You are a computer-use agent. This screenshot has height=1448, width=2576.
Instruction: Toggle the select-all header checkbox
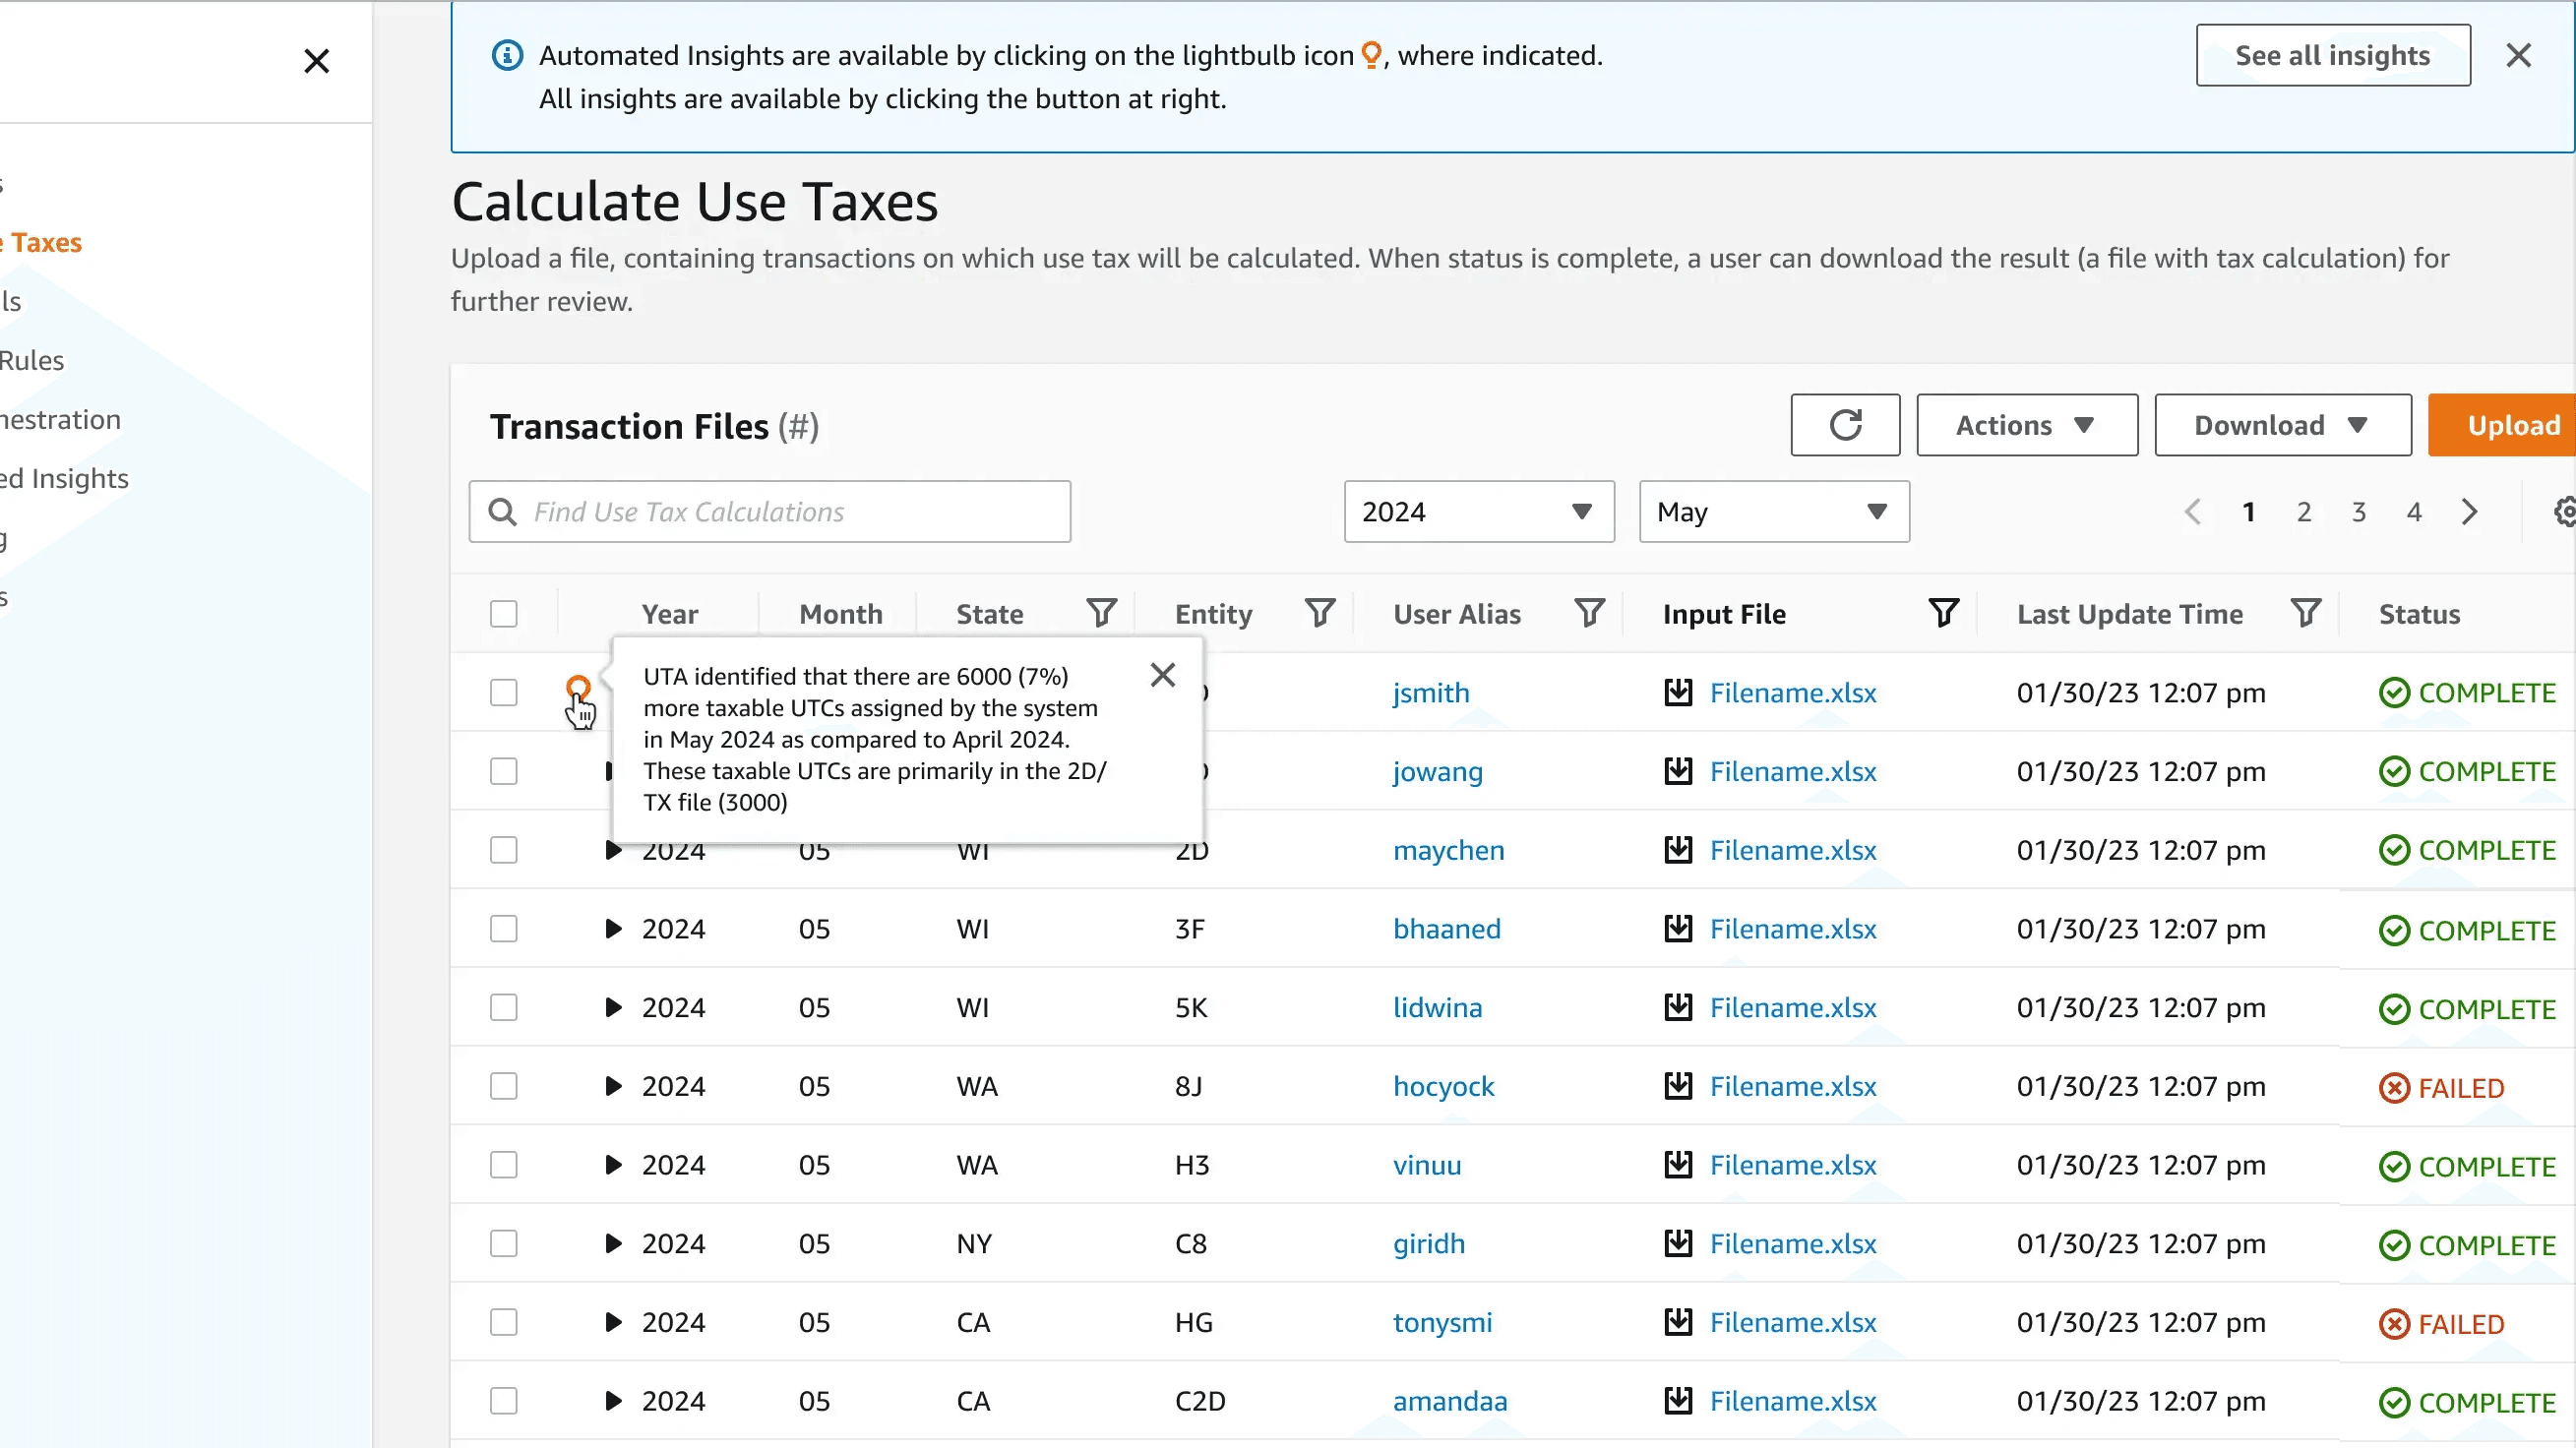pos(503,613)
